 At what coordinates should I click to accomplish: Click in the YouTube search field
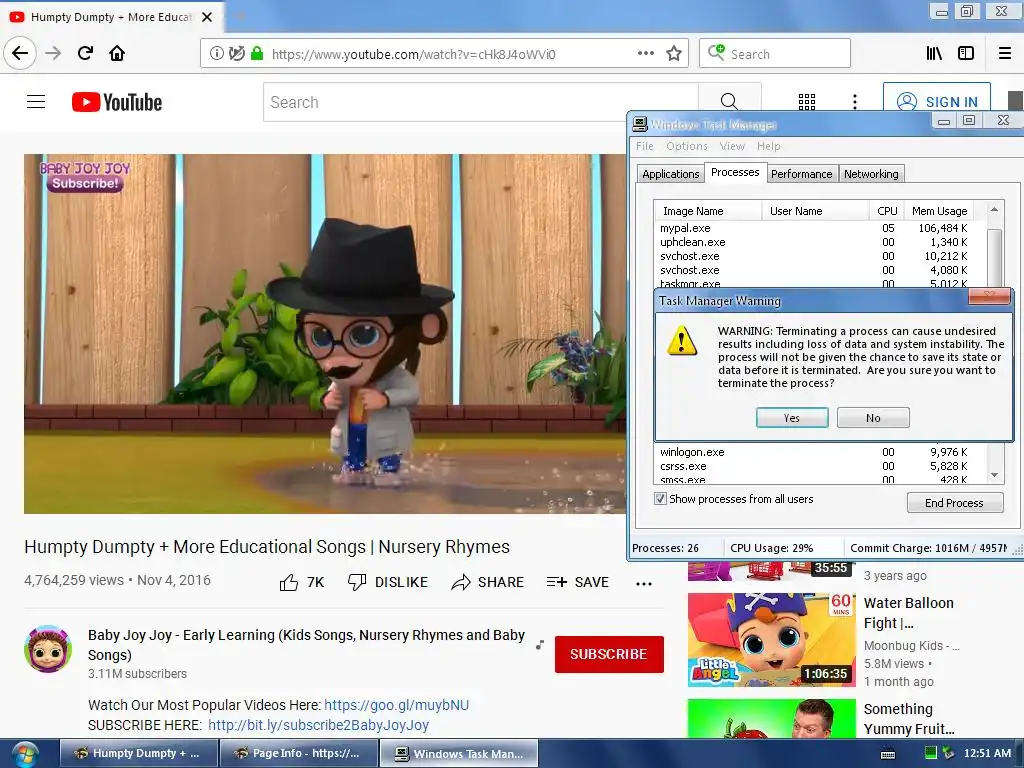click(481, 102)
